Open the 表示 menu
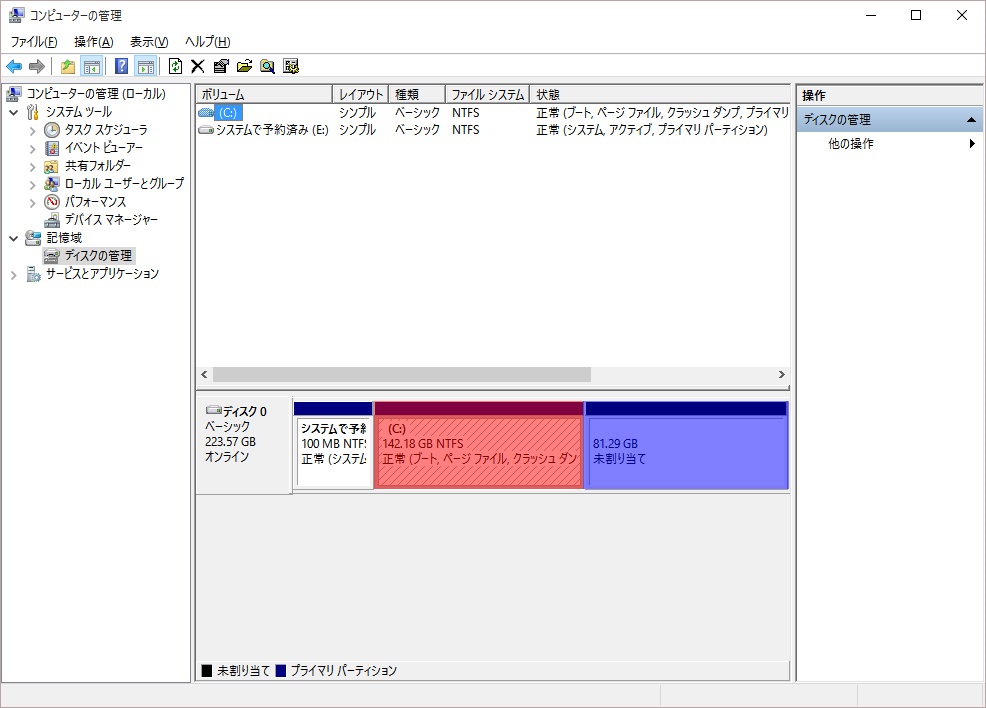This screenshot has height=708, width=986. tap(149, 41)
